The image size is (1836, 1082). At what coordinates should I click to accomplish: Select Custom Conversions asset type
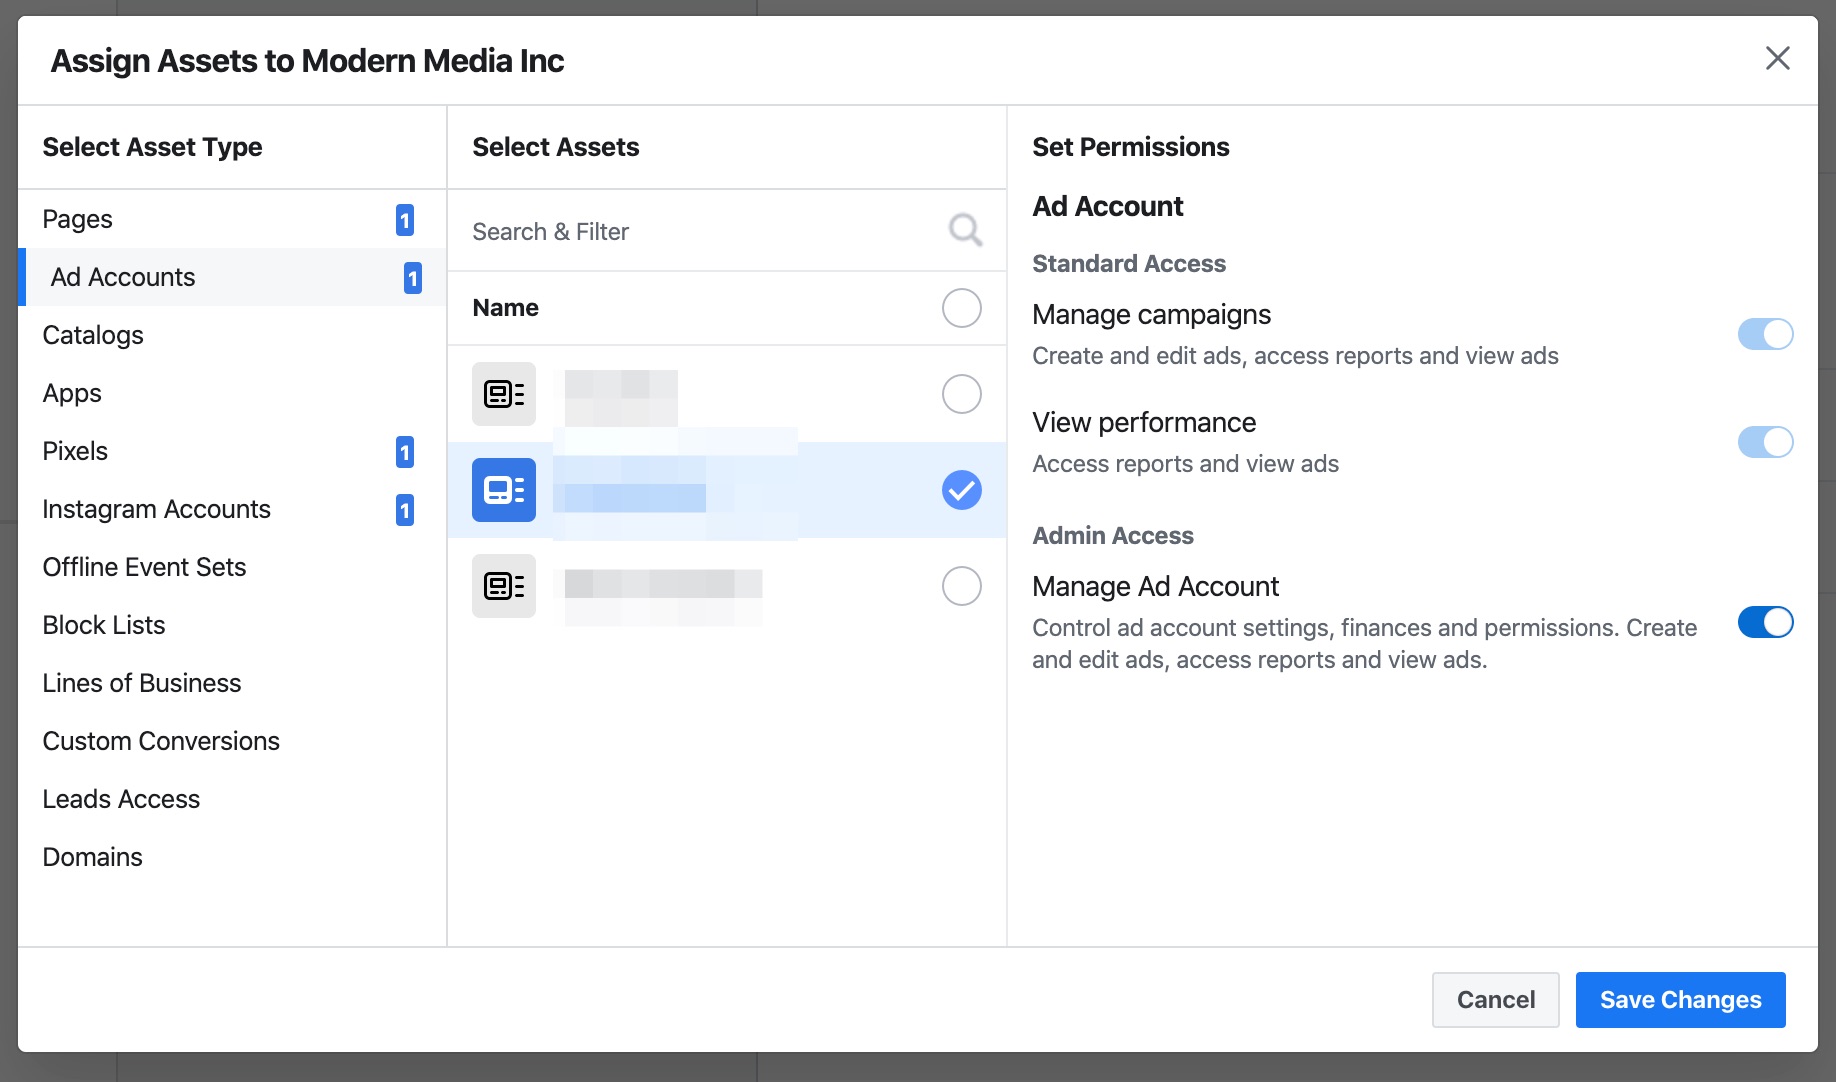(232, 741)
